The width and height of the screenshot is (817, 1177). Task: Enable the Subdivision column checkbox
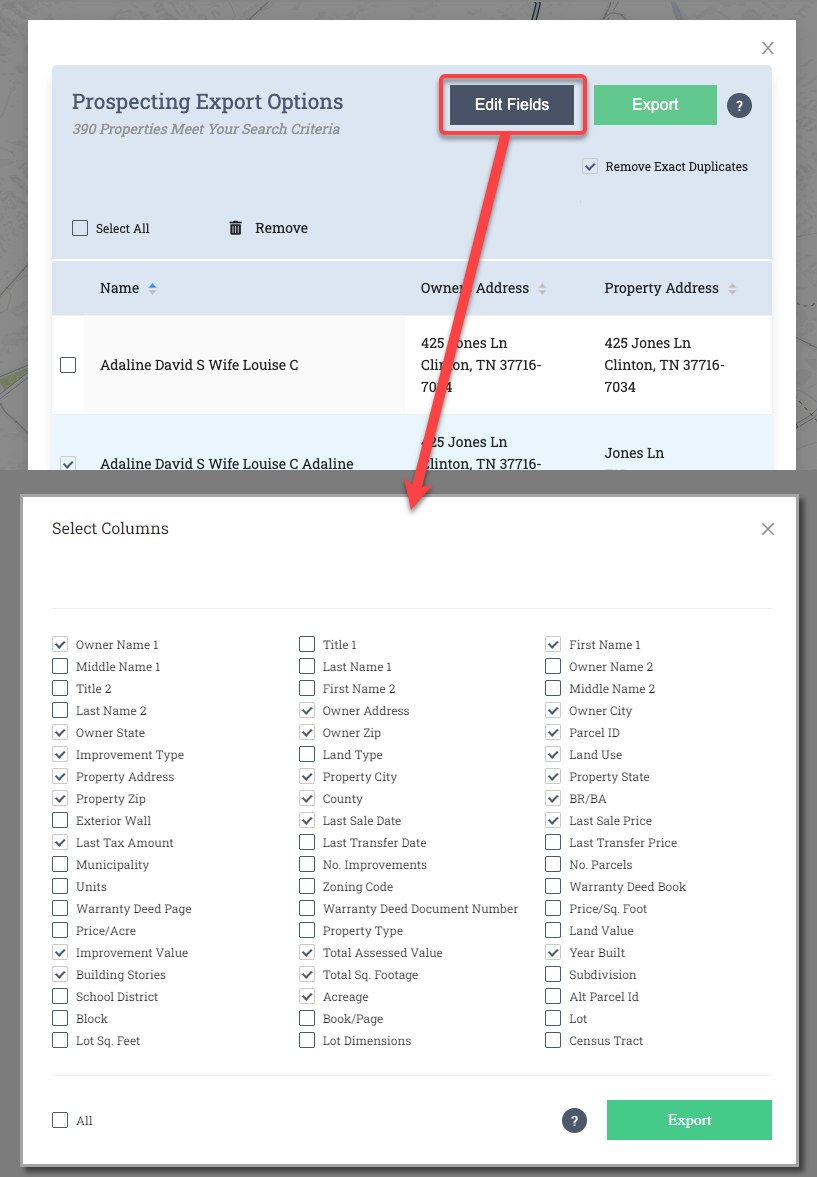pos(553,975)
